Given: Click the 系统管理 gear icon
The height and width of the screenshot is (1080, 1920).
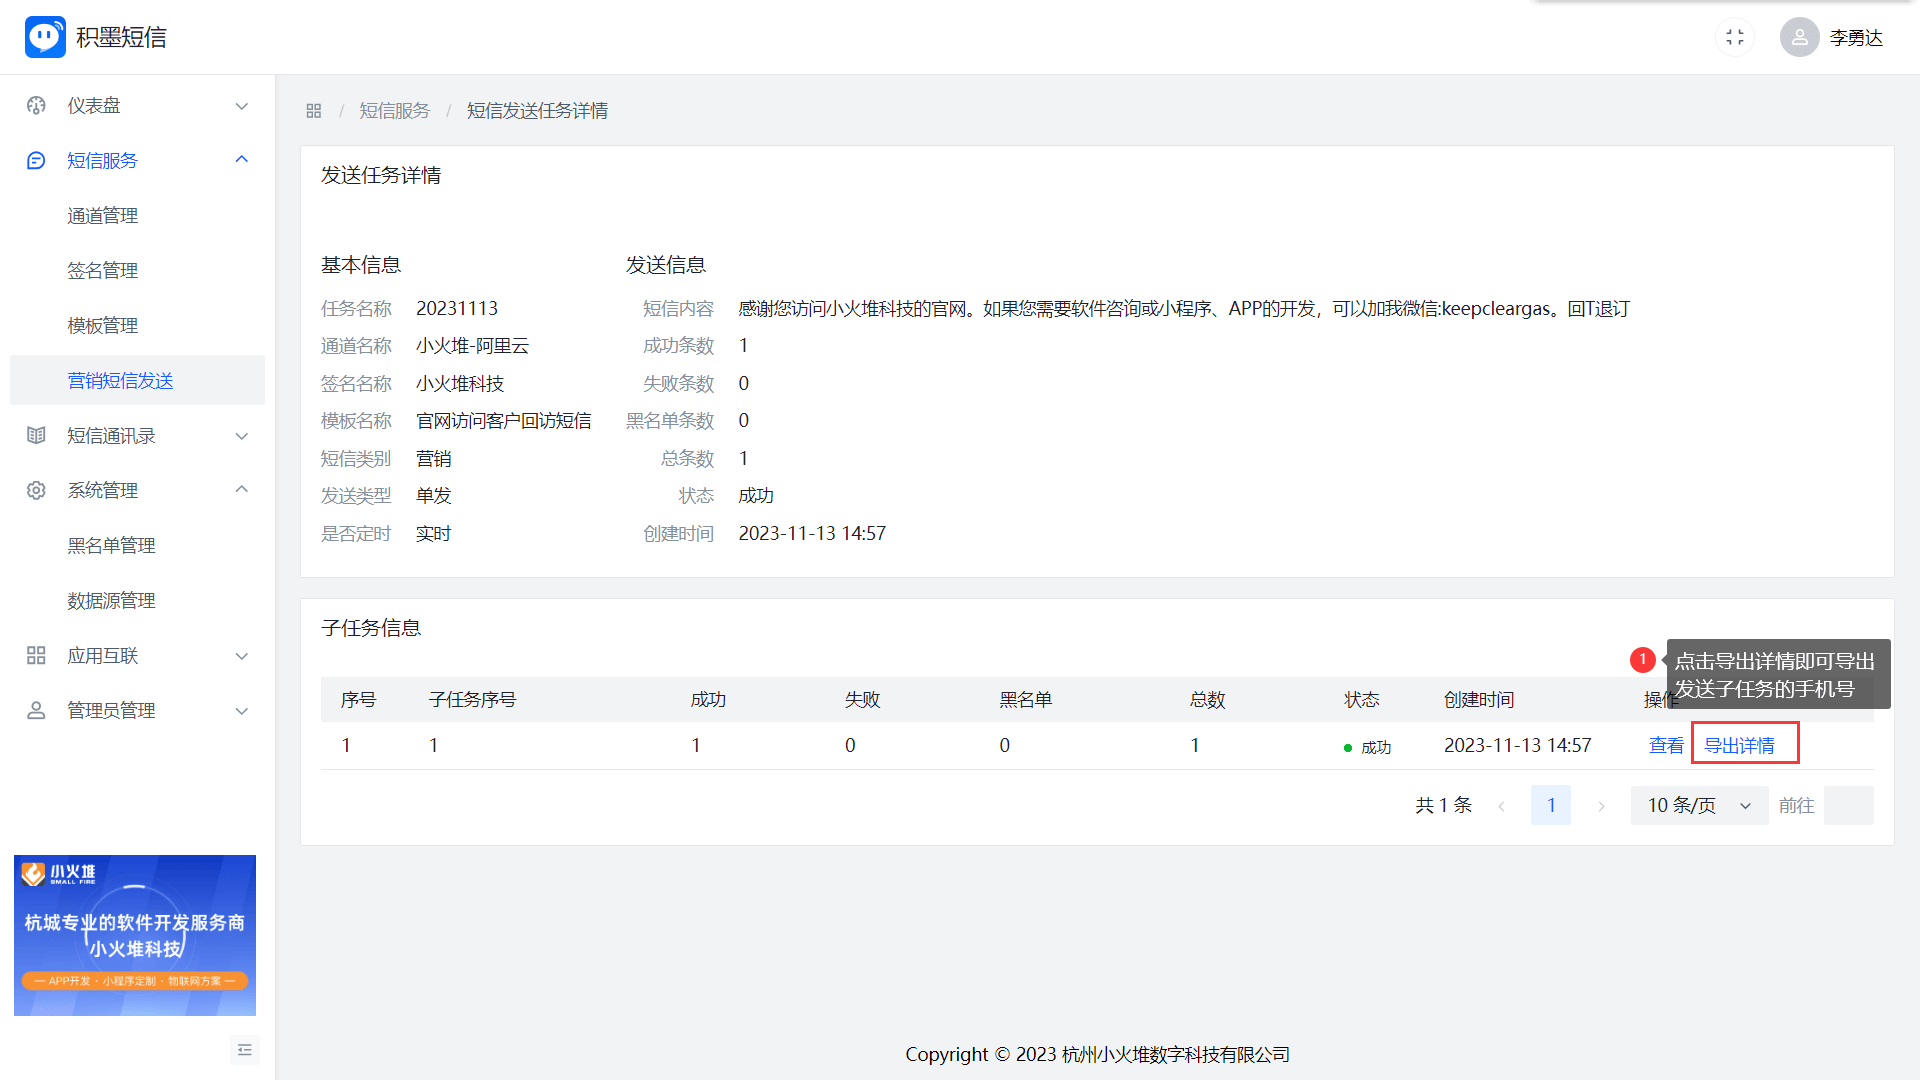Looking at the screenshot, I should [x=37, y=491].
